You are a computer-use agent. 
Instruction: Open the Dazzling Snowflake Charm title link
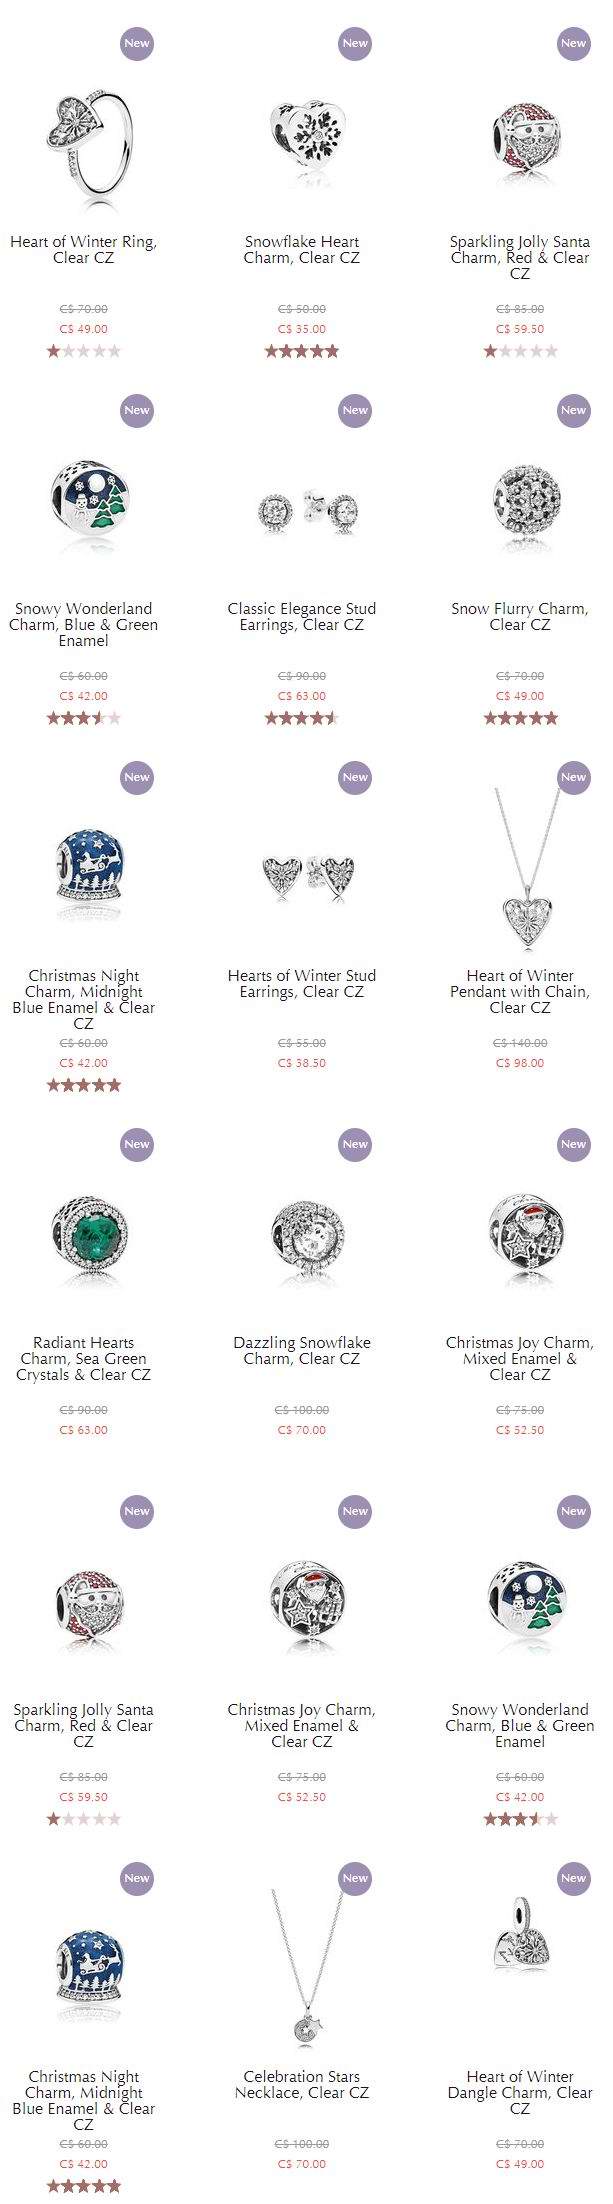(302, 1350)
